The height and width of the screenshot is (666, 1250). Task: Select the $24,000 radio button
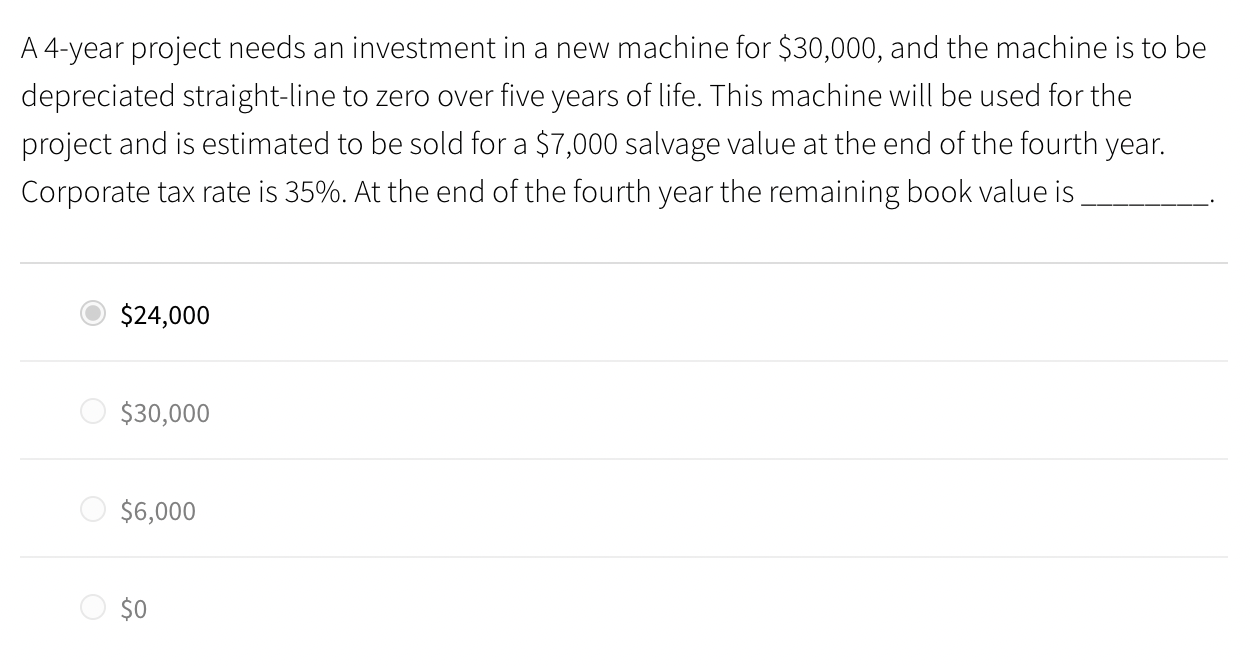pos(93,314)
